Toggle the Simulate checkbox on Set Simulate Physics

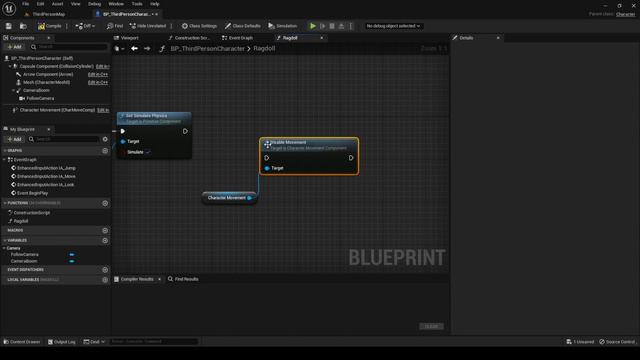tap(148, 152)
